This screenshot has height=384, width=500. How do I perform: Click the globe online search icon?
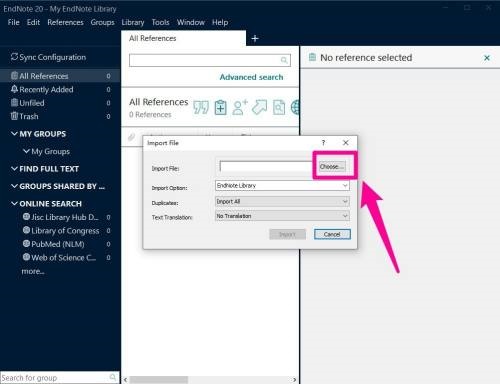[x=295, y=107]
